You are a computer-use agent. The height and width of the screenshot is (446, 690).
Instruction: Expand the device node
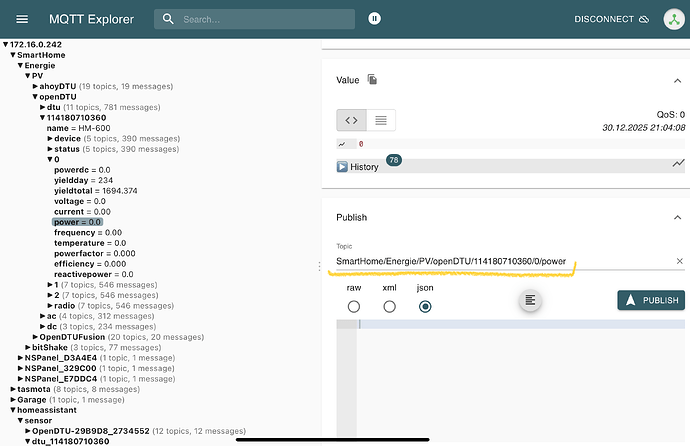[x=50, y=139]
